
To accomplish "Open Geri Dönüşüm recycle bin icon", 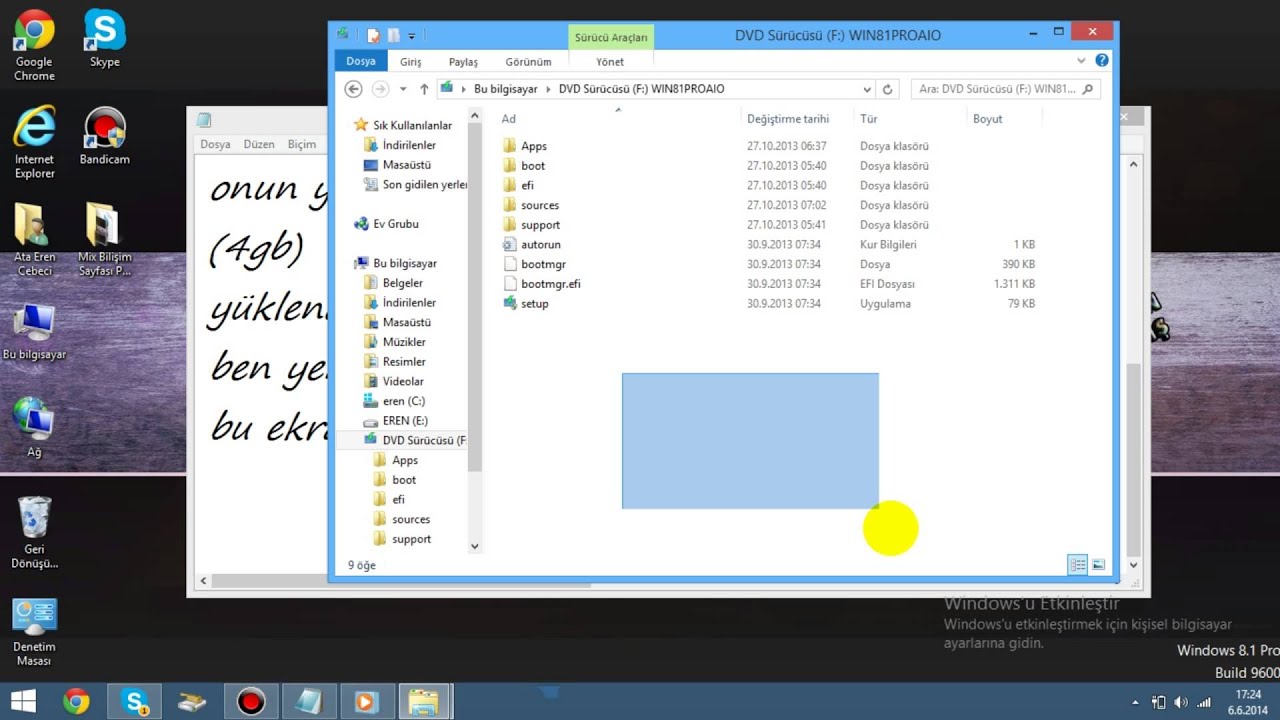I will coord(34,533).
